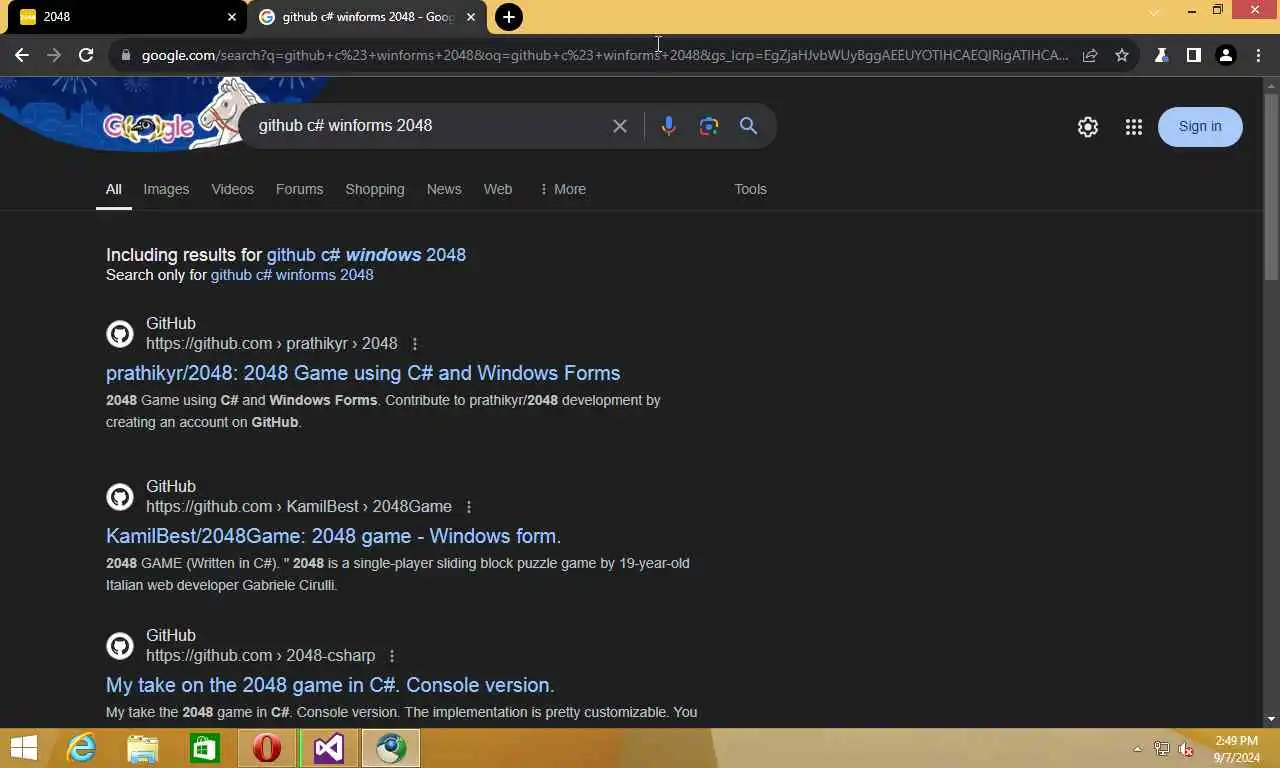
Task: Close the 'github c# winforms 2048' tab
Action: tap(471, 17)
